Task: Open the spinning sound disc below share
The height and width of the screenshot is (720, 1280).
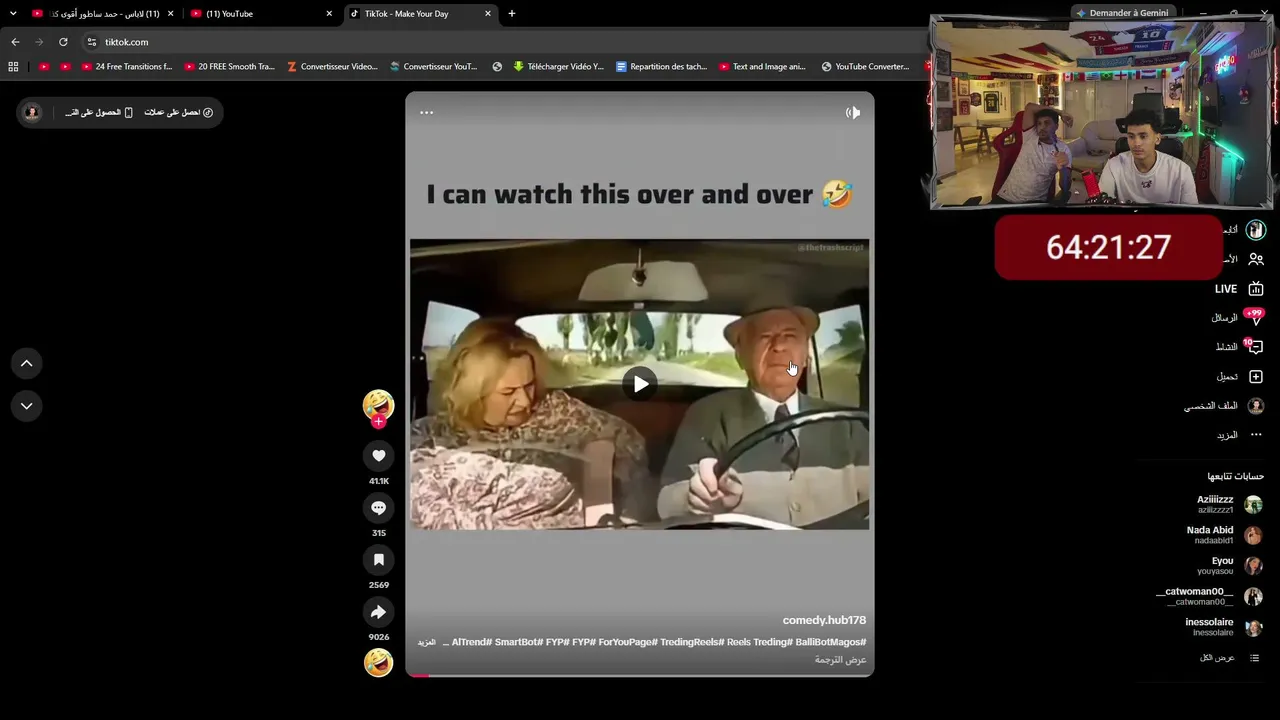Action: [378, 662]
